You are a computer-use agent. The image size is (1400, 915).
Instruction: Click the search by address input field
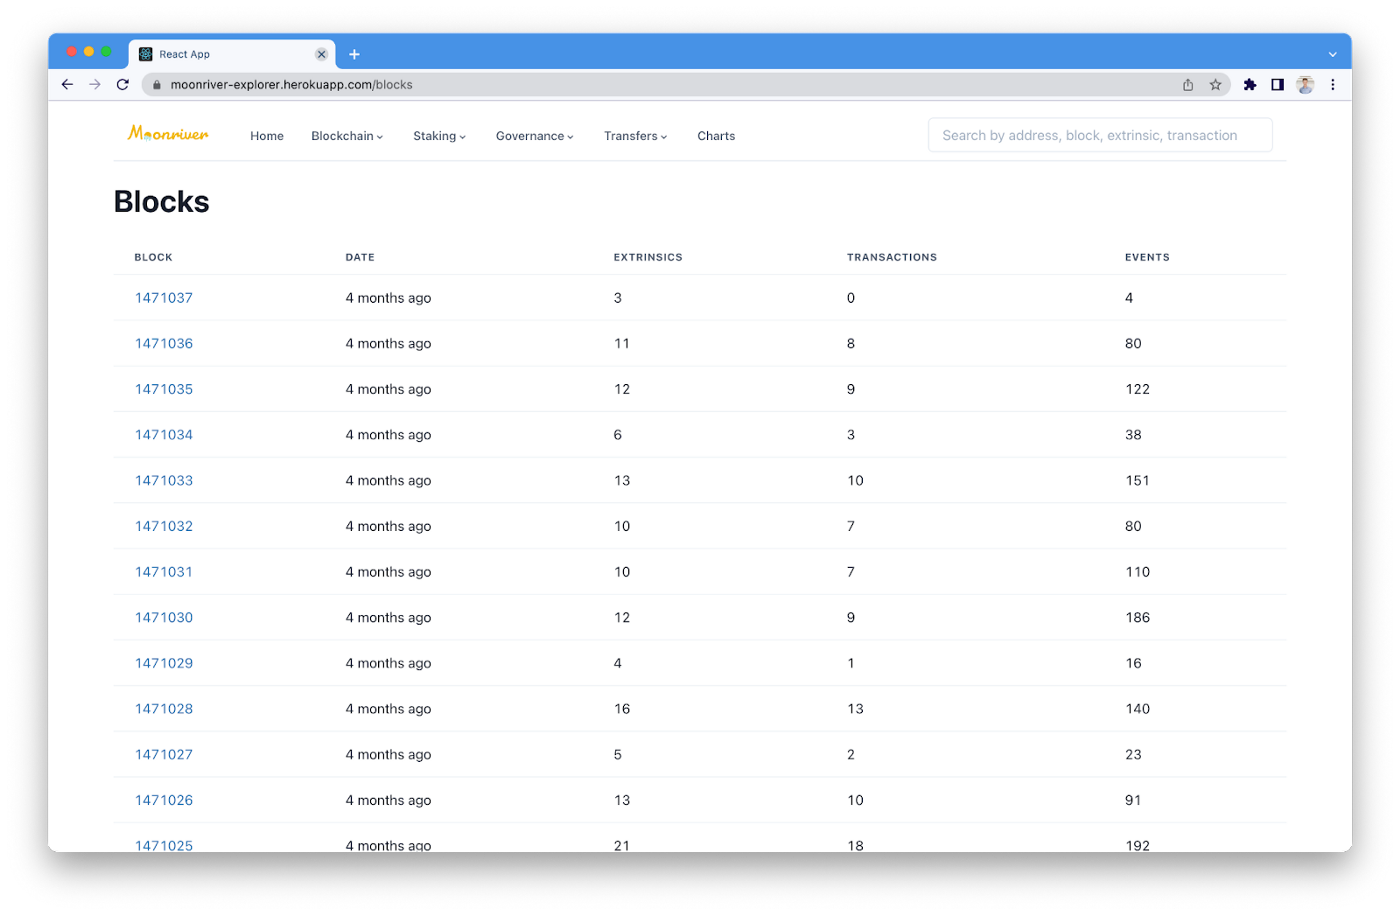click(1100, 135)
